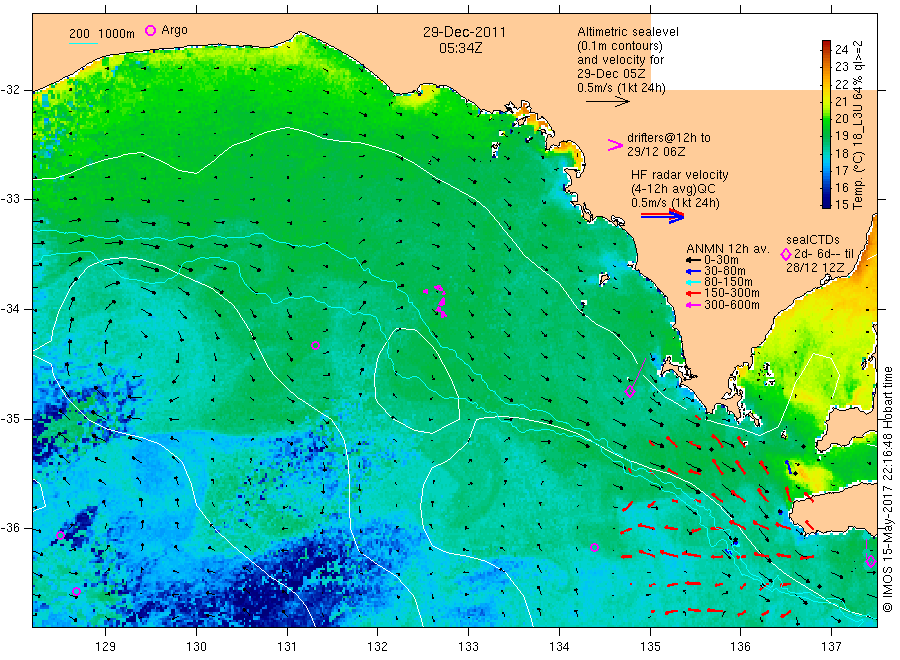Click the blue 30-80m ANMN legend arrow
The image size is (900, 660).
pyautogui.click(x=693, y=271)
